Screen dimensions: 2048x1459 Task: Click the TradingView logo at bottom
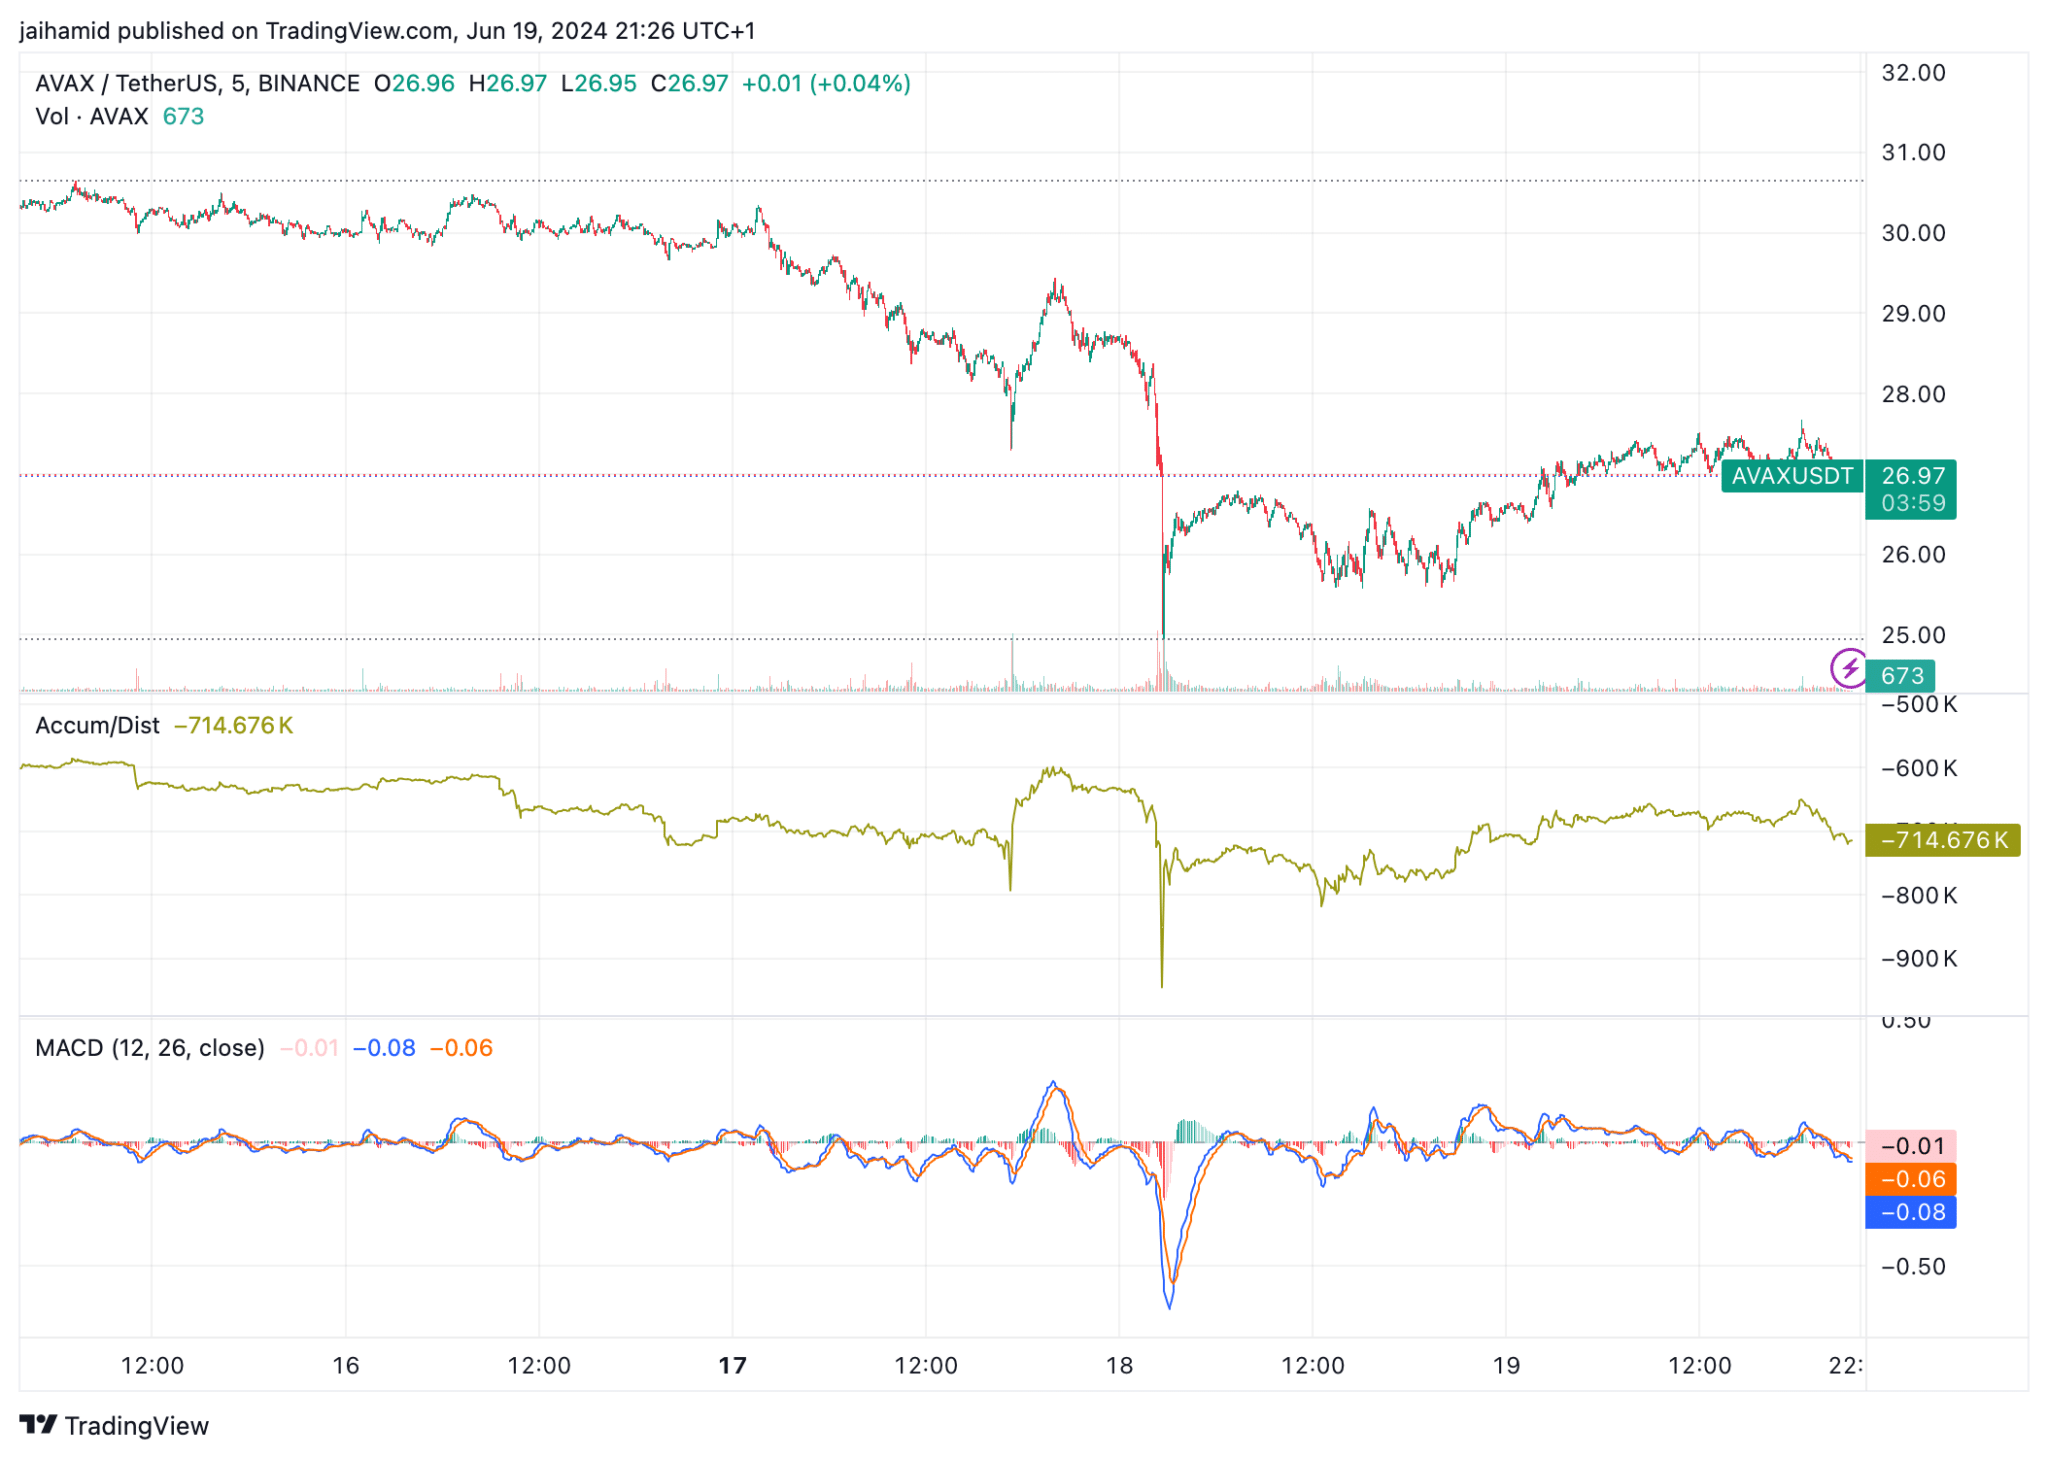click(114, 1425)
